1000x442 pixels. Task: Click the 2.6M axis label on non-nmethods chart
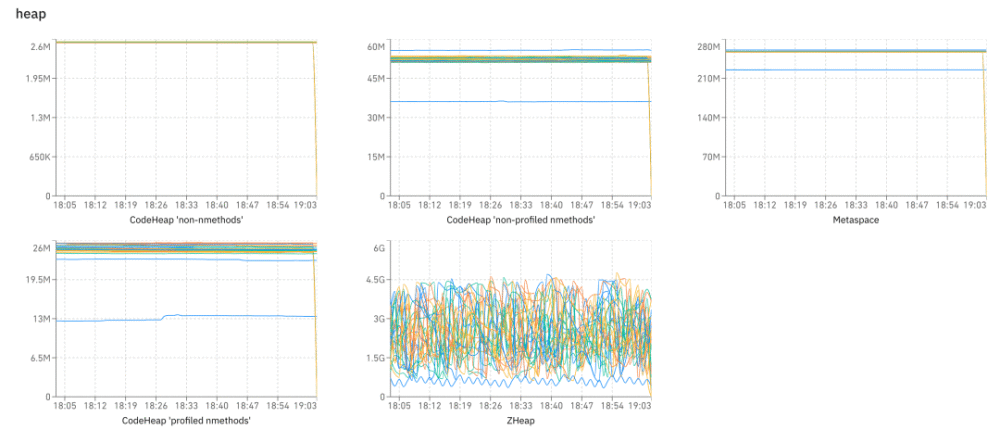pos(40,47)
